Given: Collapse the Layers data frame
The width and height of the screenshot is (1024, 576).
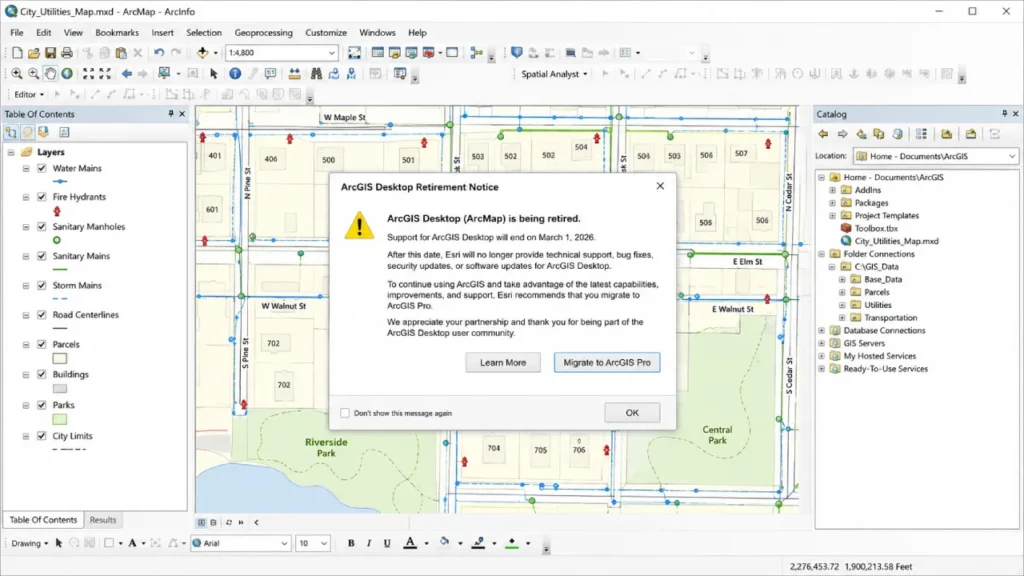Looking at the screenshot, I should 11,152.
